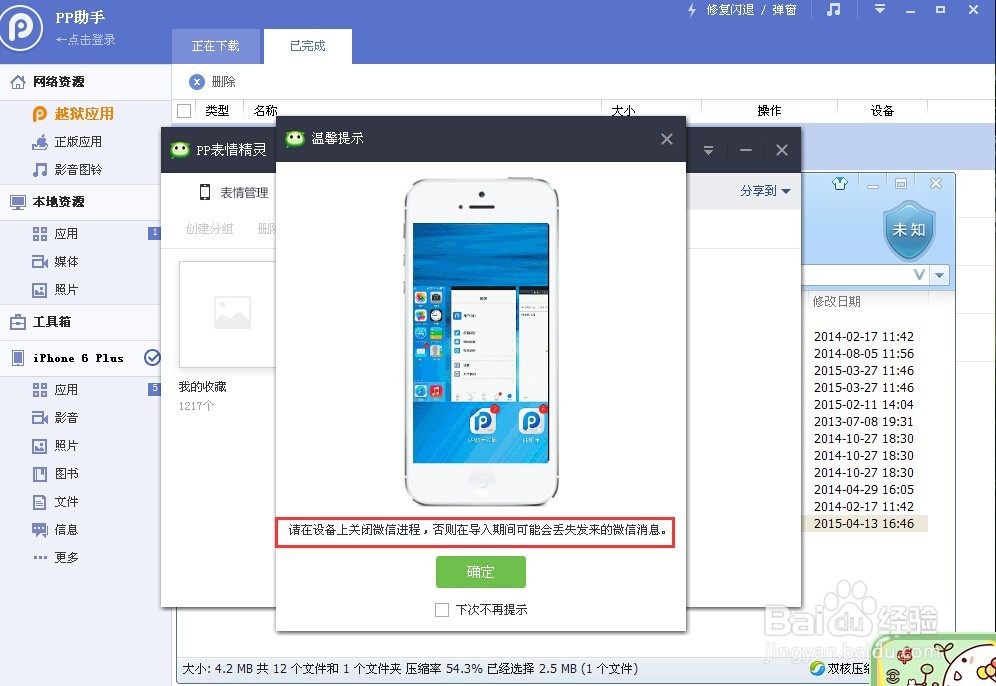Open the path dropdown arrow in the archive window
This screenshot has width=996, height=686.
click(x=939, y=275)
